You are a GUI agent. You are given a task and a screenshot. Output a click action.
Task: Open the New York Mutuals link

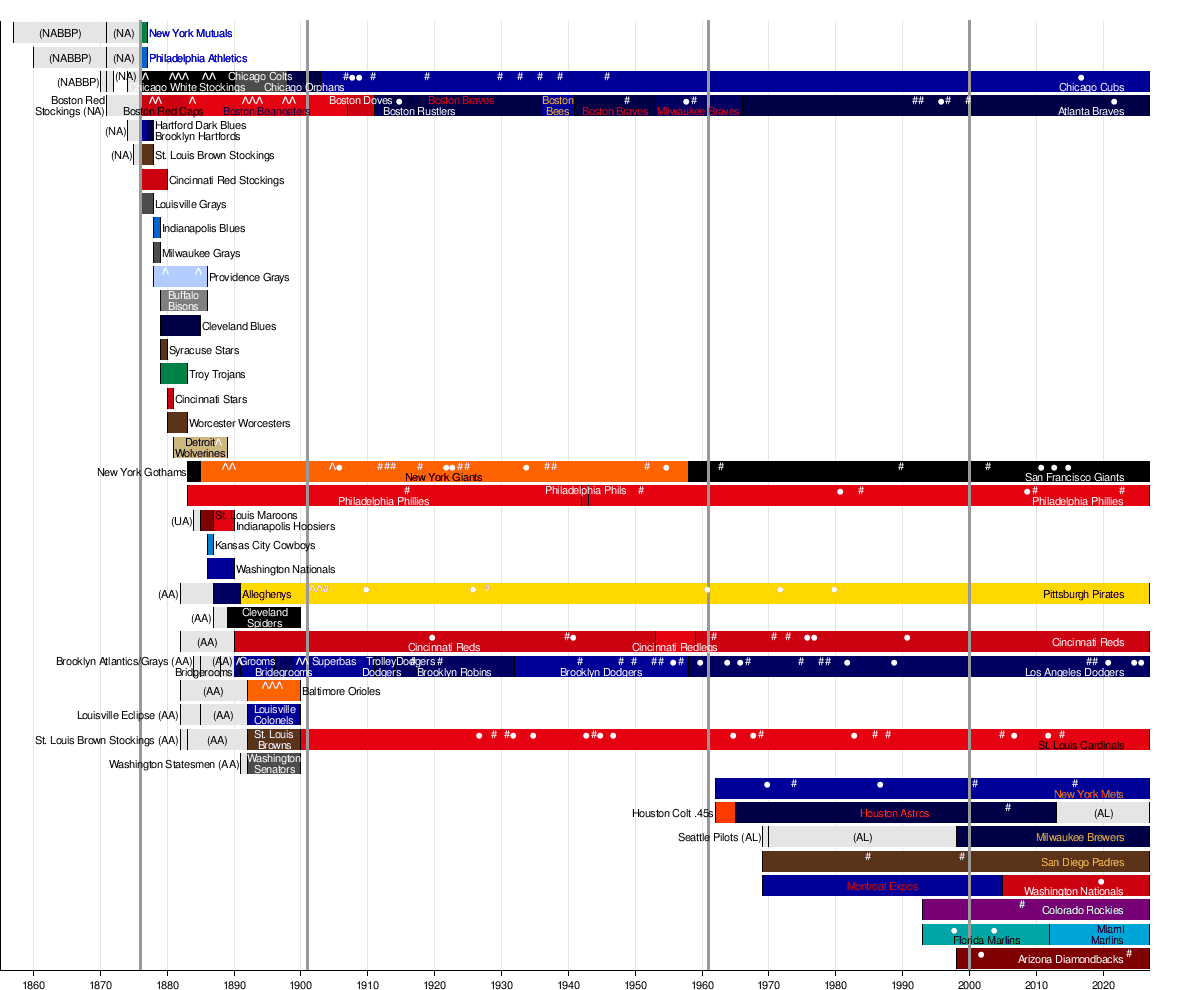191,34
